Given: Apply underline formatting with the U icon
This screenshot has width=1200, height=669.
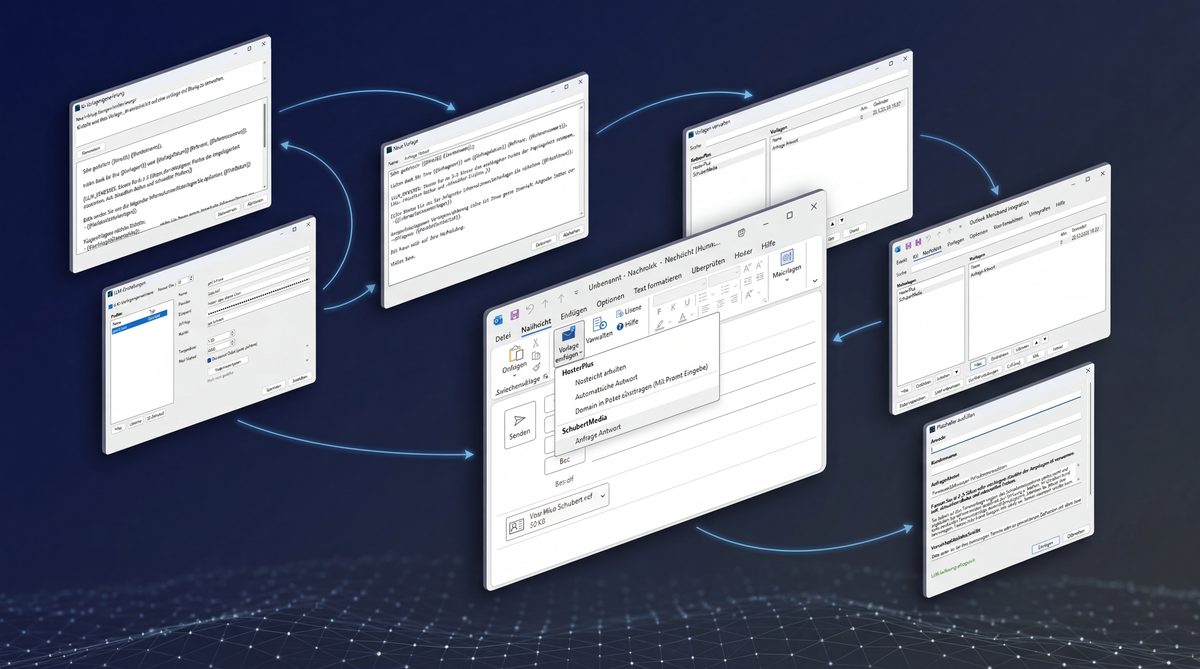Looking at the screenshot, I should click(686, 305).
